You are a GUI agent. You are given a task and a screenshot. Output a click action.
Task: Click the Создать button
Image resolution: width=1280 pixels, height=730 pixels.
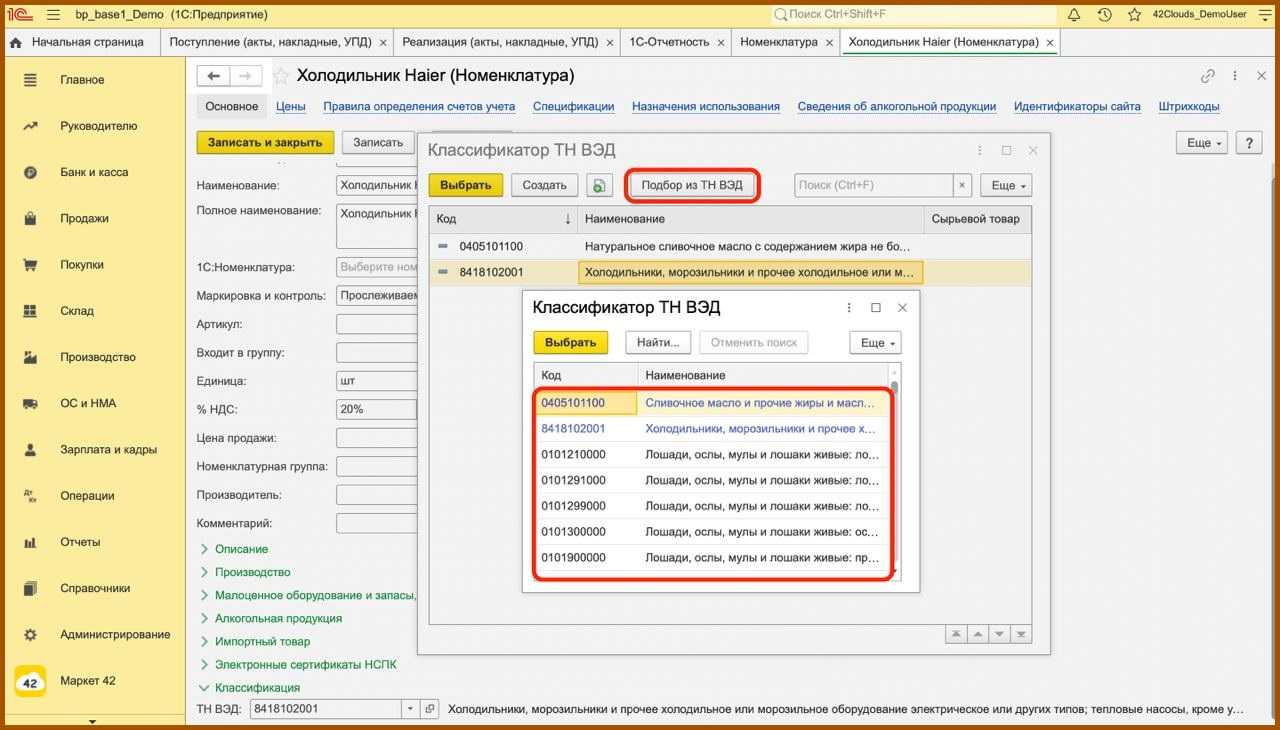[545, 185]
